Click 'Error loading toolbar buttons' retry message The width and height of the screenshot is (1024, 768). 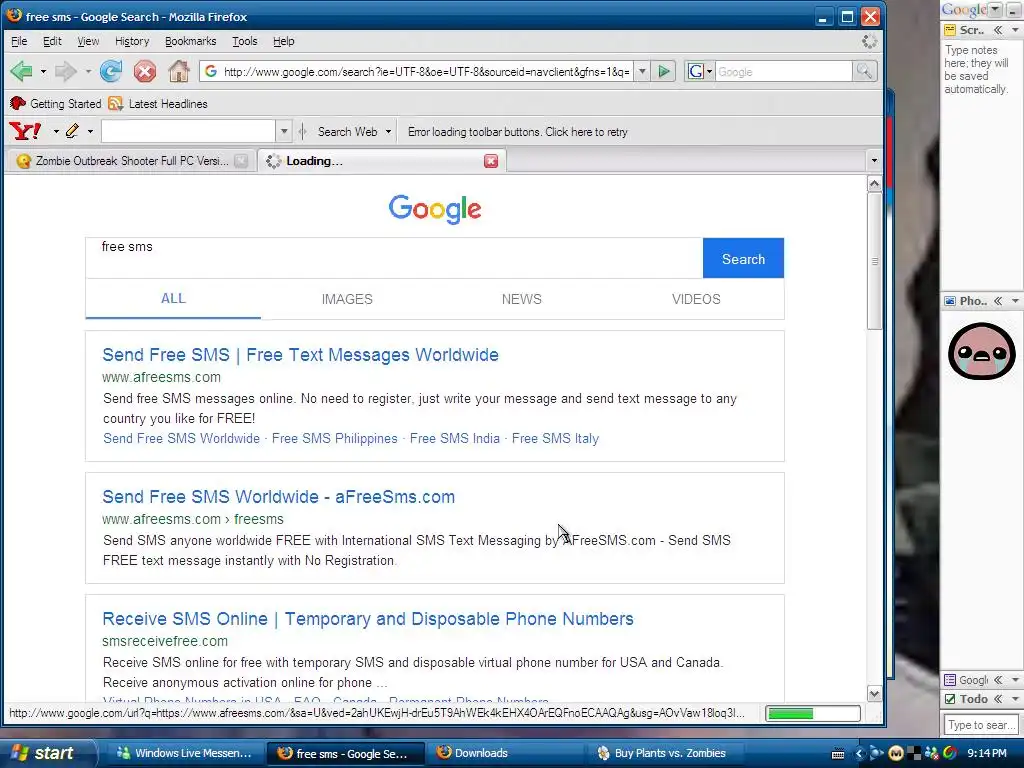coord(517,131)
